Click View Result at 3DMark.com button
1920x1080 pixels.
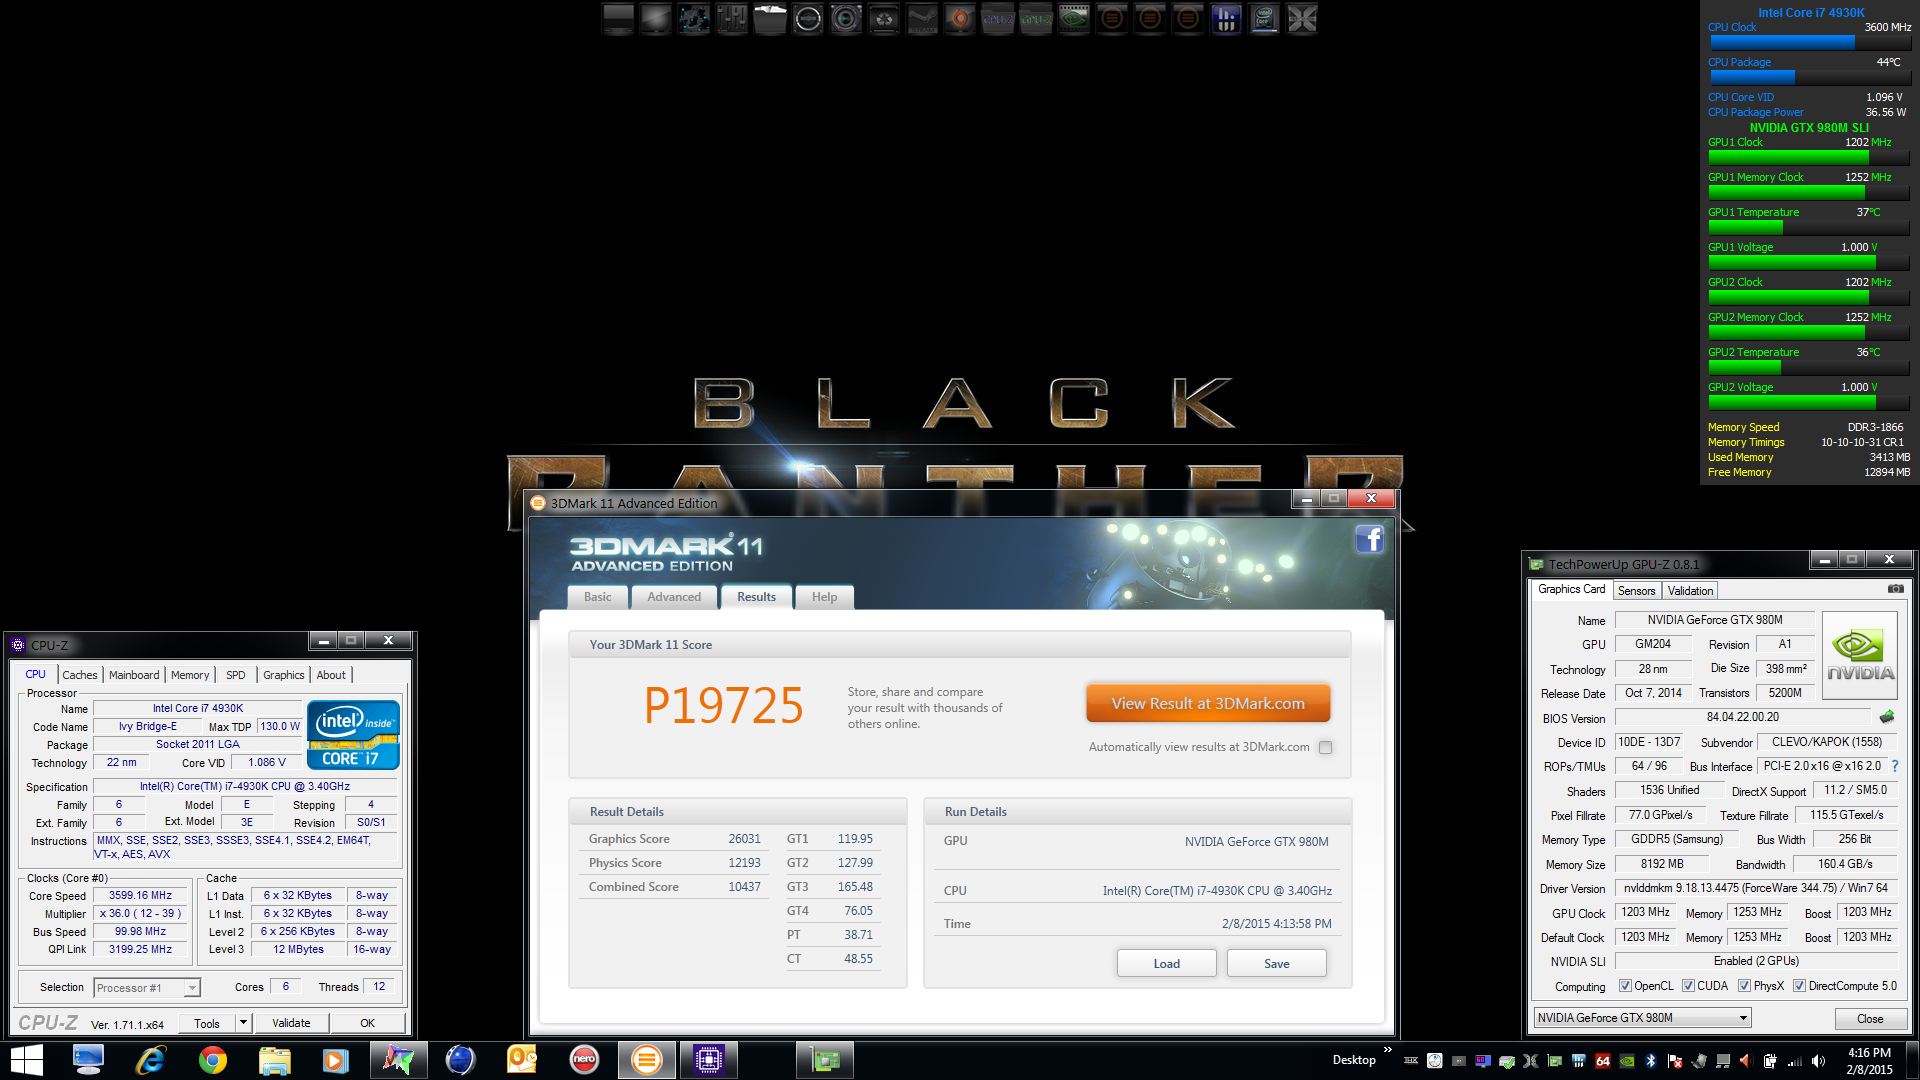(x=1208, y=703)
